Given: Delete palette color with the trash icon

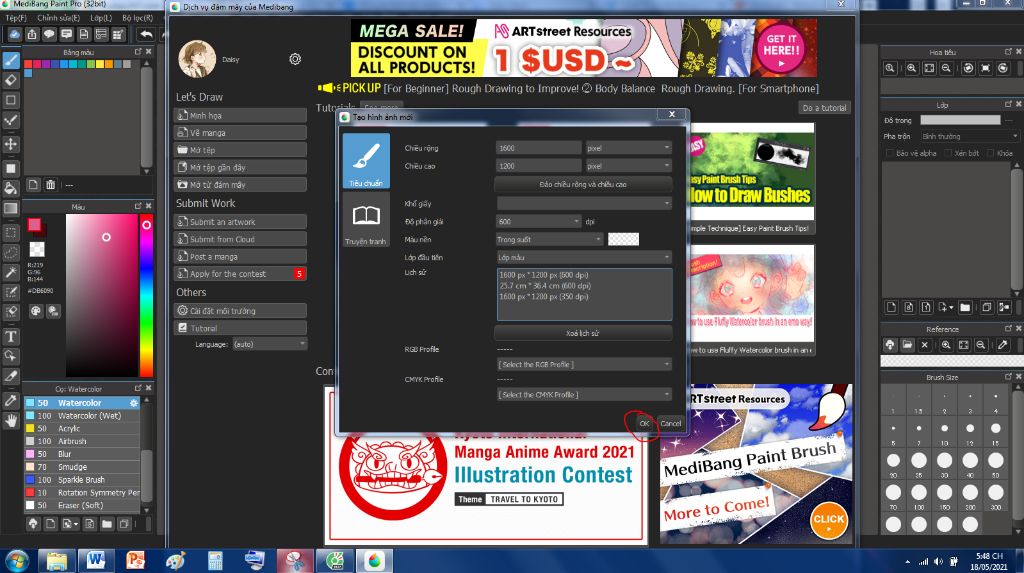Looking at the screenshot, I should (50, 185).
